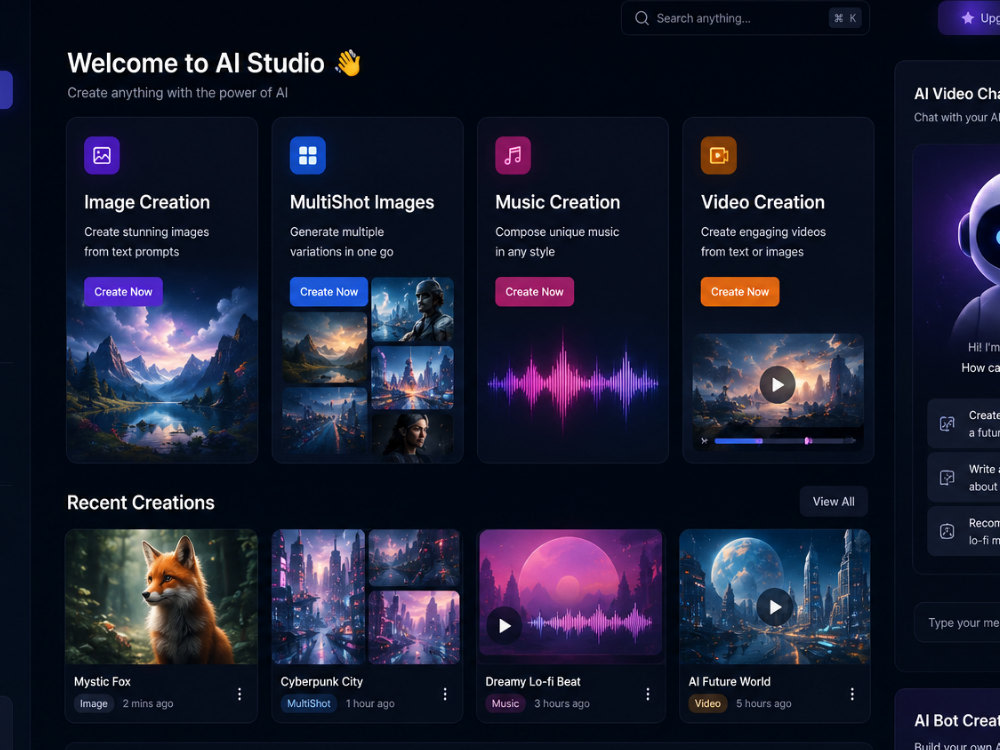Click the Recent Creations heading
1000x750 pixels.
click(x=141, y=503)
